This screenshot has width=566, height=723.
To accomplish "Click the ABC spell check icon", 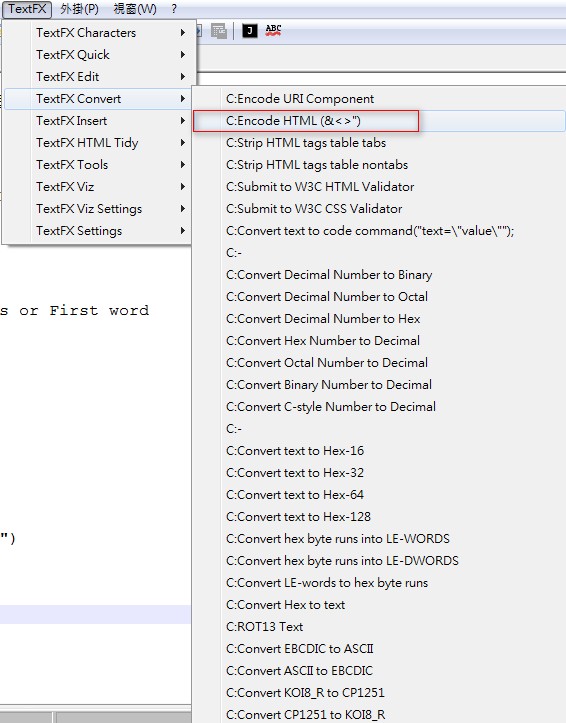I will point(273,30).
